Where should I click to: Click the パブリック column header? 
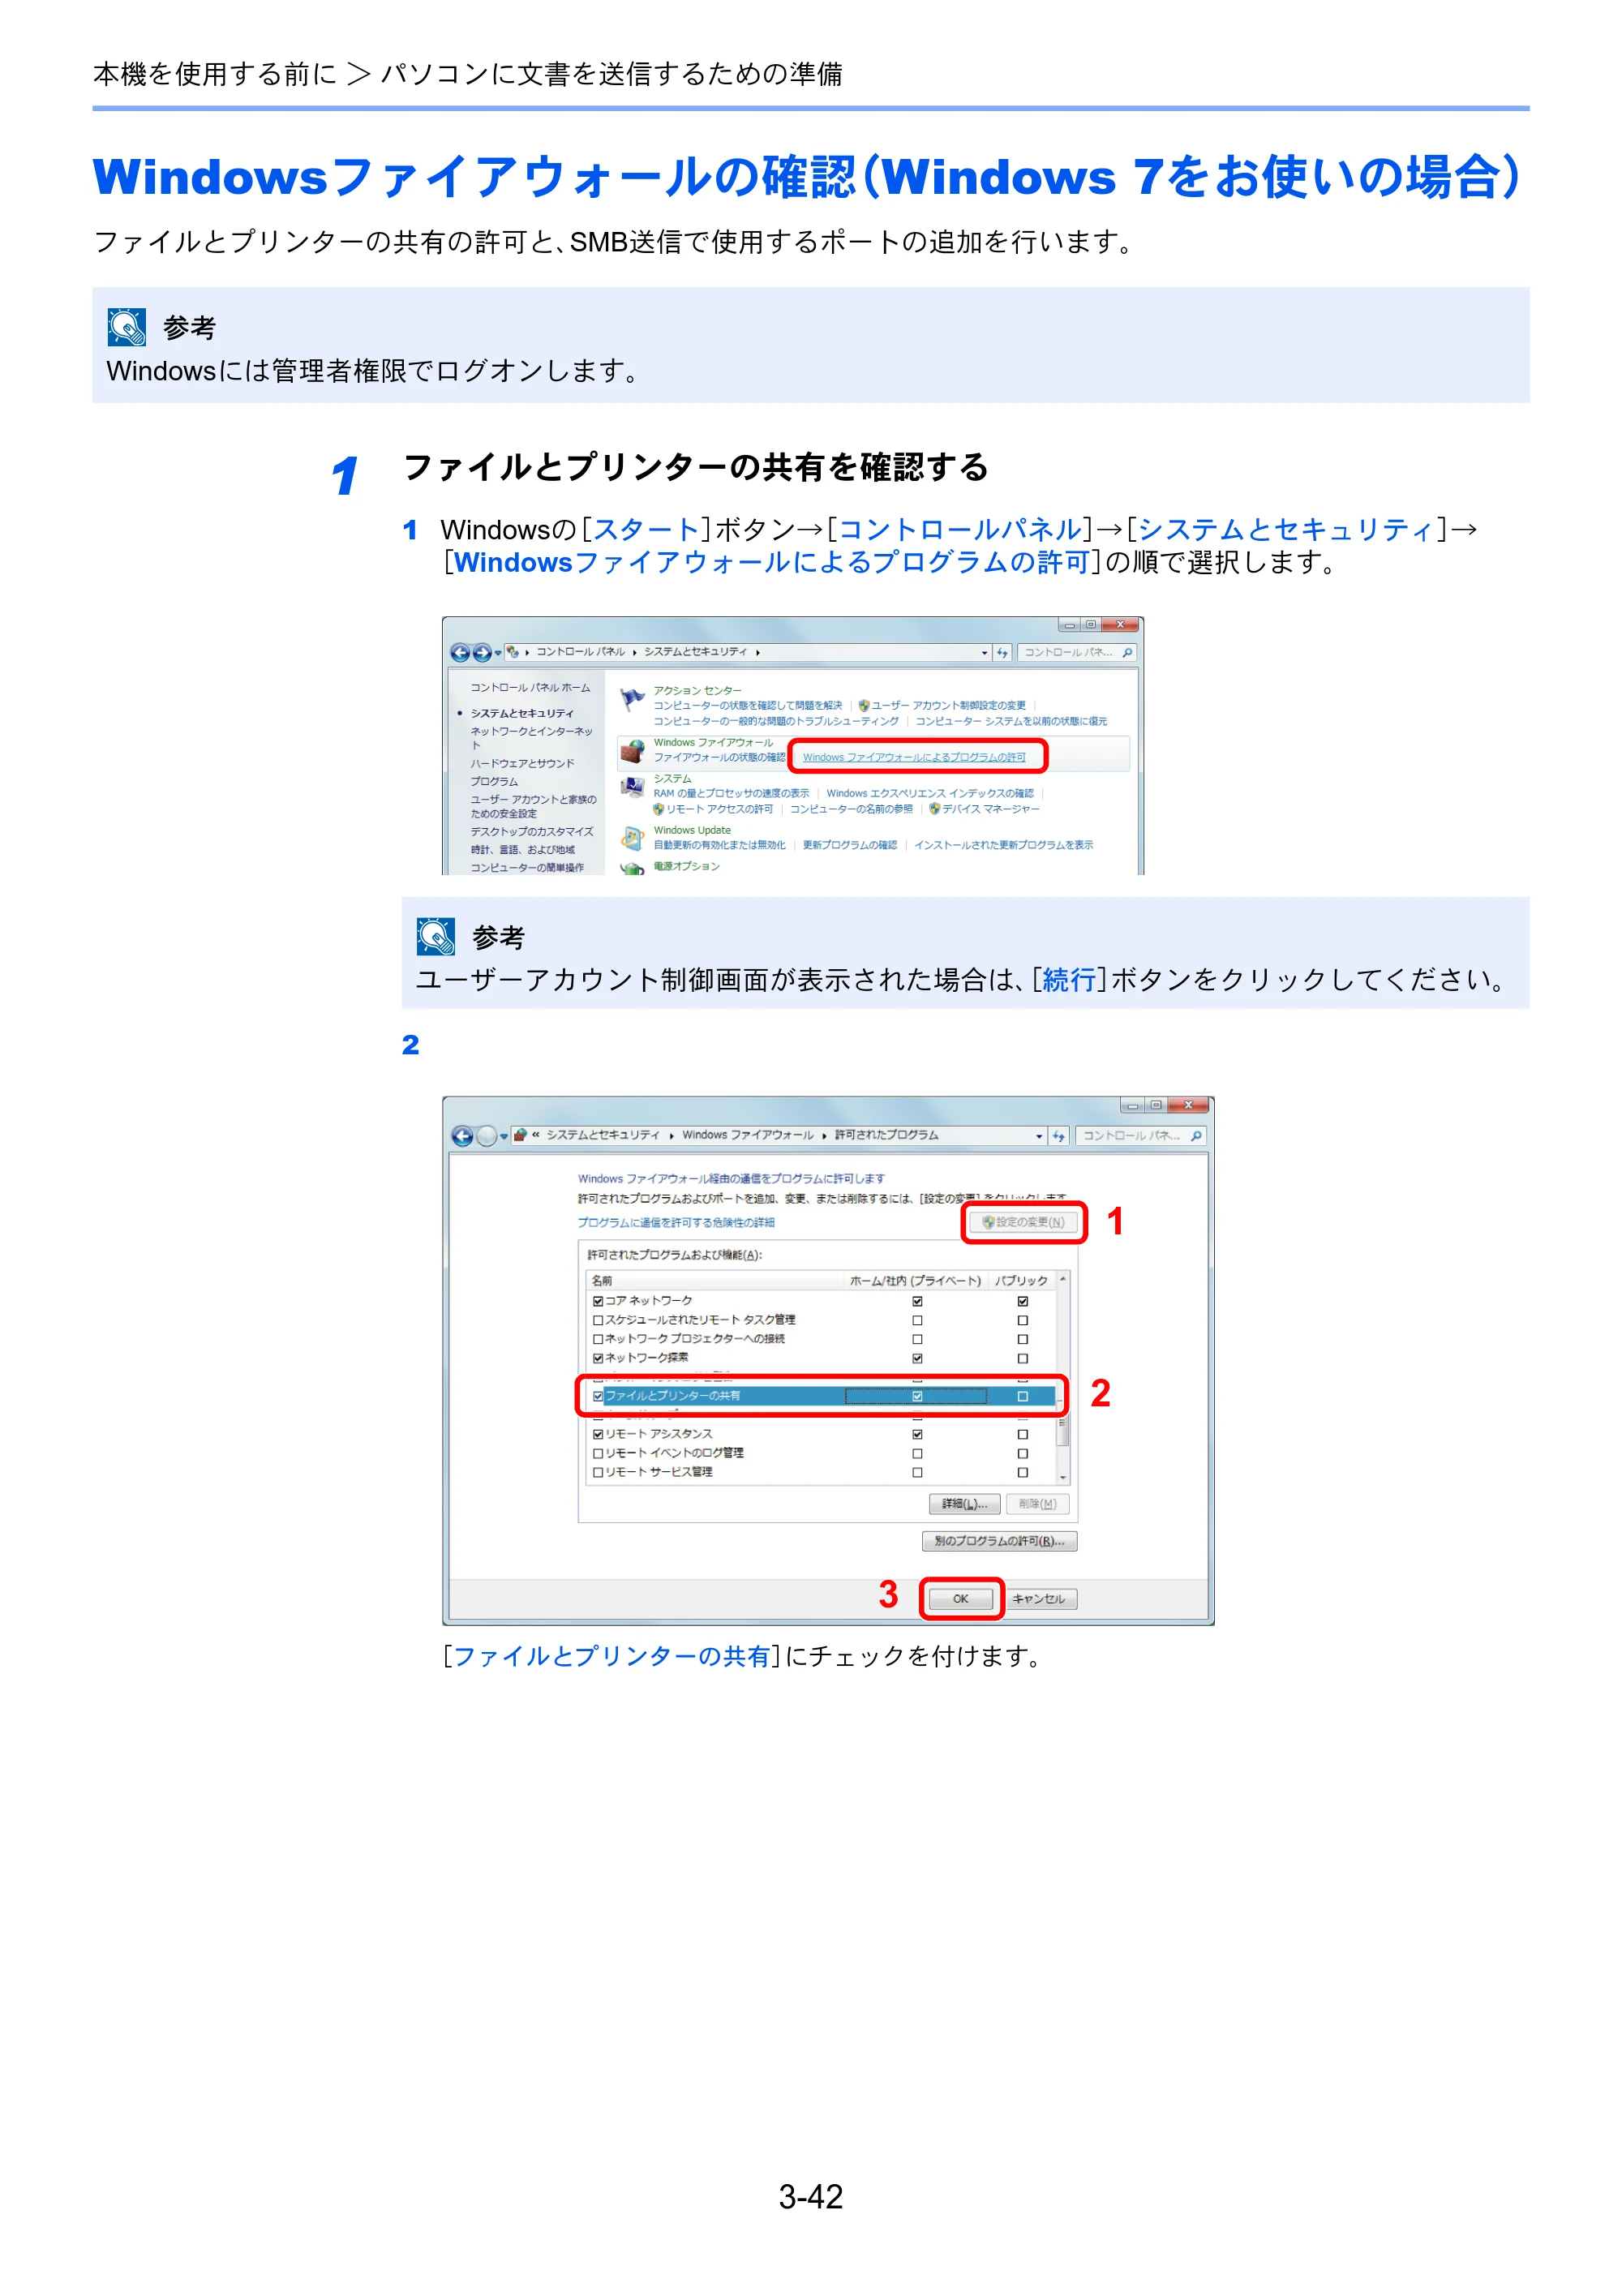1020,1281
